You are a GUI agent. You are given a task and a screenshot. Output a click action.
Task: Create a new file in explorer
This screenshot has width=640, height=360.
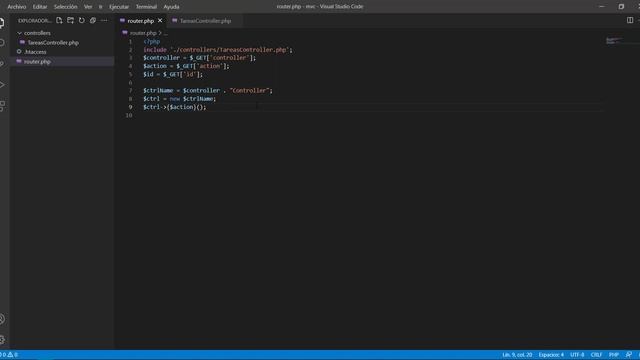coord(59,20)
